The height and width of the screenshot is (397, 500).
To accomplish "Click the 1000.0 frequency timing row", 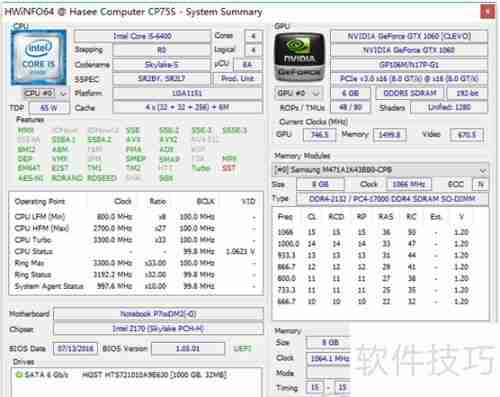I will tap(374, 244).
